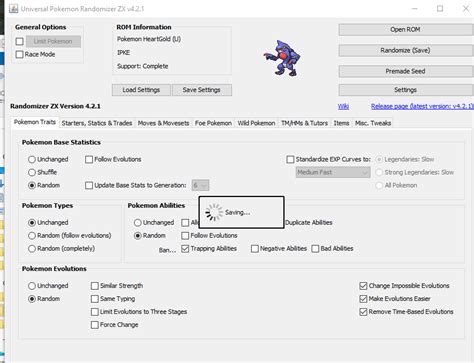Click the Randomize (Save) button
Screen dimensions: 474x363
[x=405, y=50]
